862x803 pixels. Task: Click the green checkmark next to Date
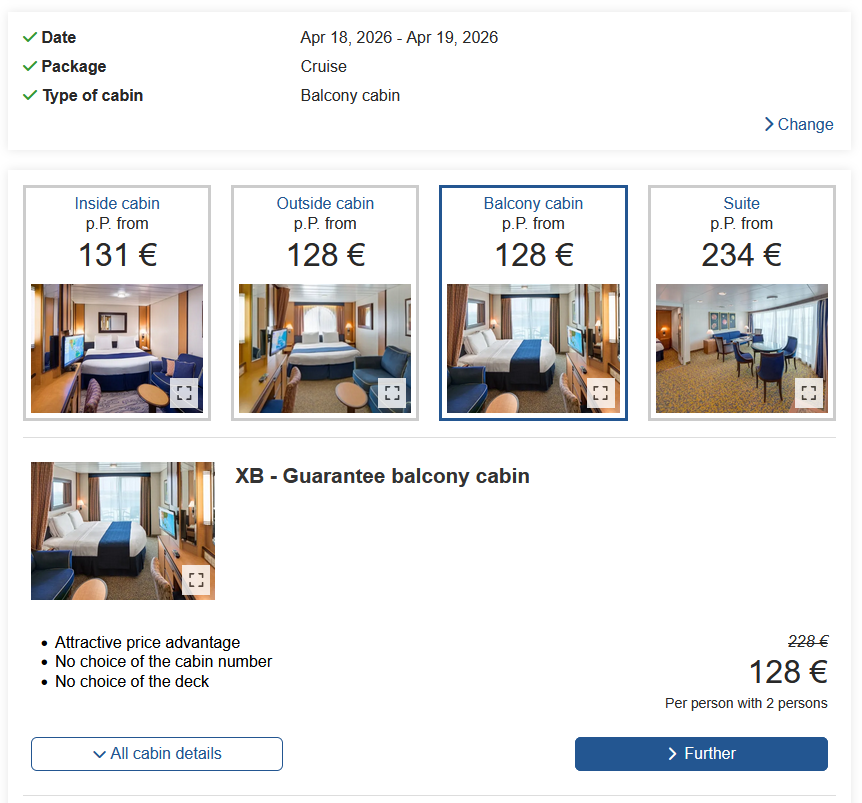30,38
